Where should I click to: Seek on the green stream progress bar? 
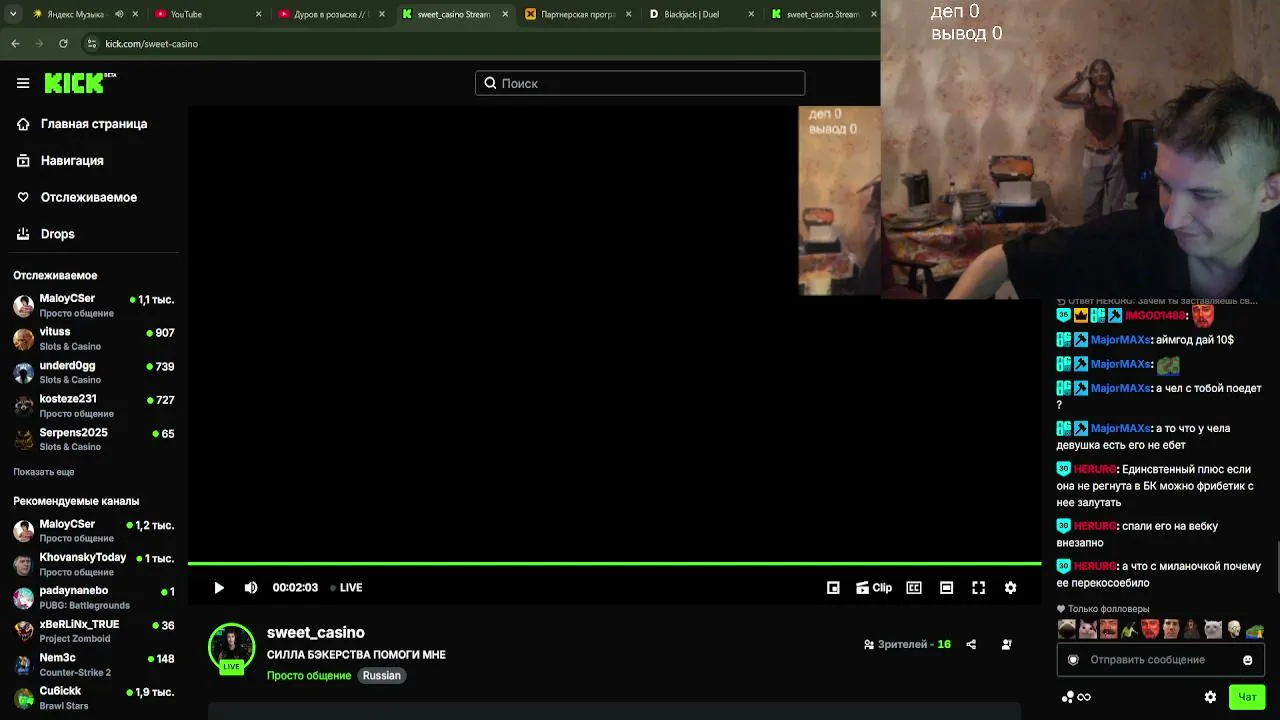click(x=614, y=564)
